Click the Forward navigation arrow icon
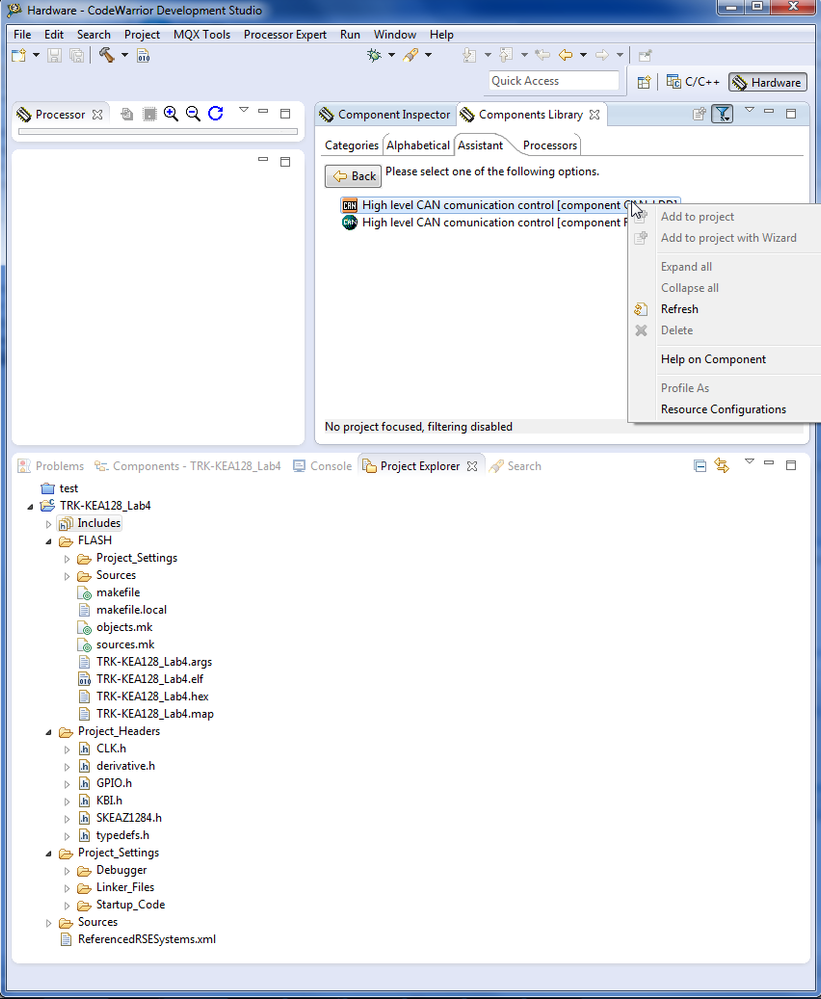The height and width of the screenshot is (999, 821). point(602,55)
